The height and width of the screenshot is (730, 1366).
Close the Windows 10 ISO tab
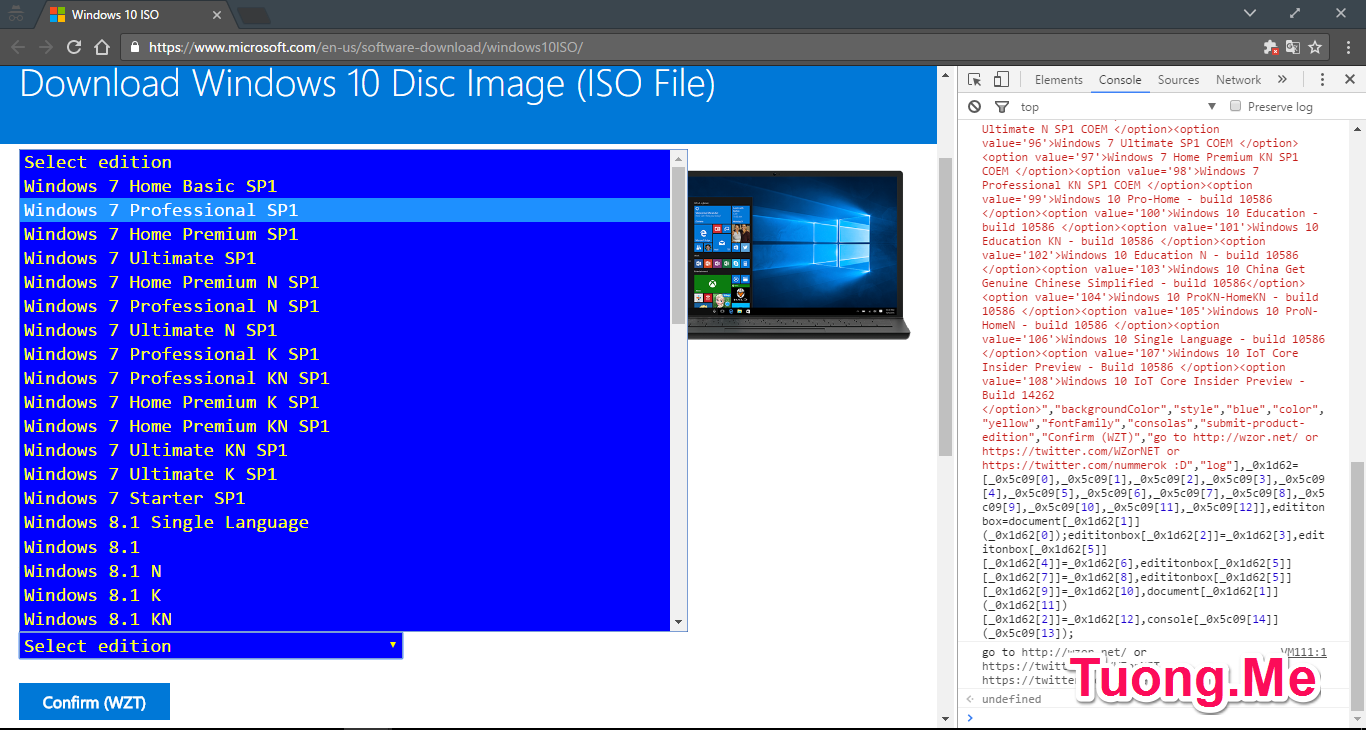point(216,15)
